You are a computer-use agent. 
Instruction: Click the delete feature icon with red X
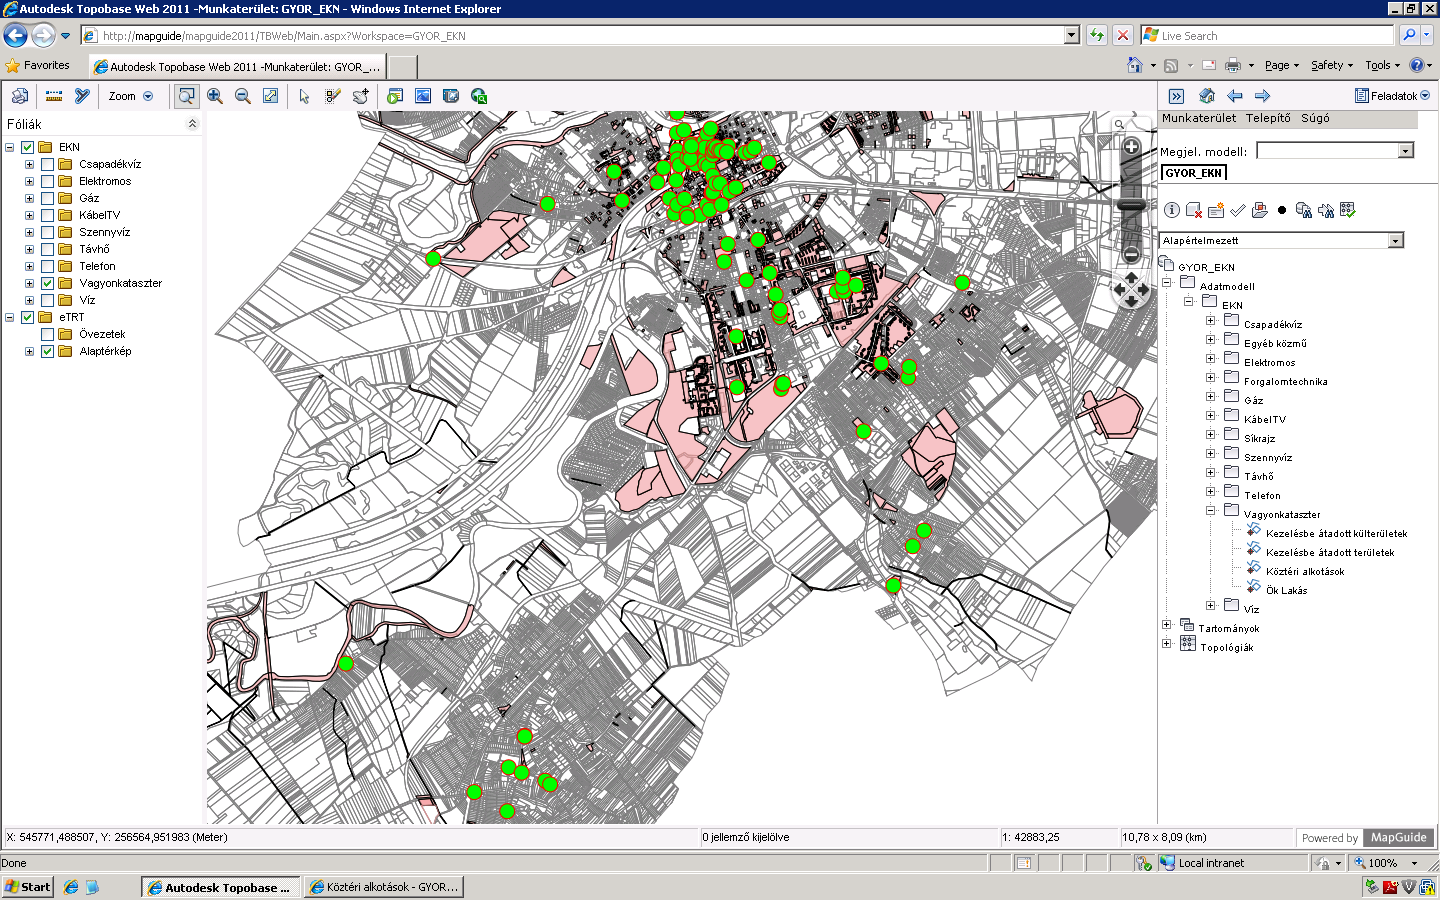pyautogui.click(x=1194, y=210)
